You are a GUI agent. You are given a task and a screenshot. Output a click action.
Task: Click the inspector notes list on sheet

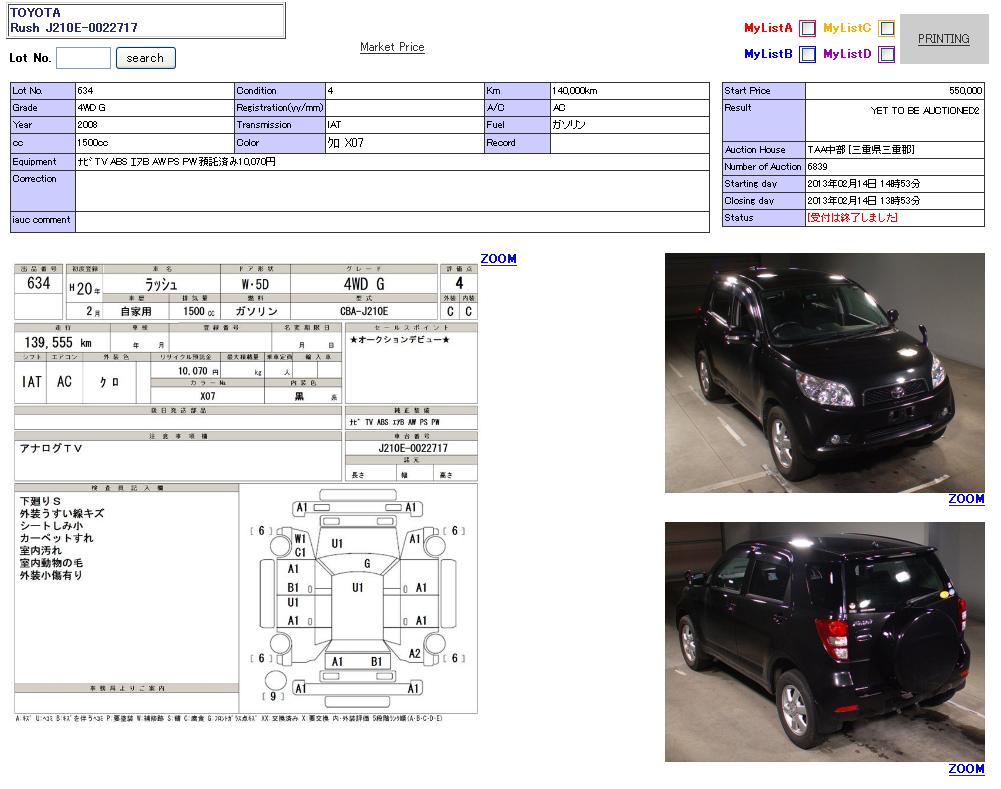64,538
